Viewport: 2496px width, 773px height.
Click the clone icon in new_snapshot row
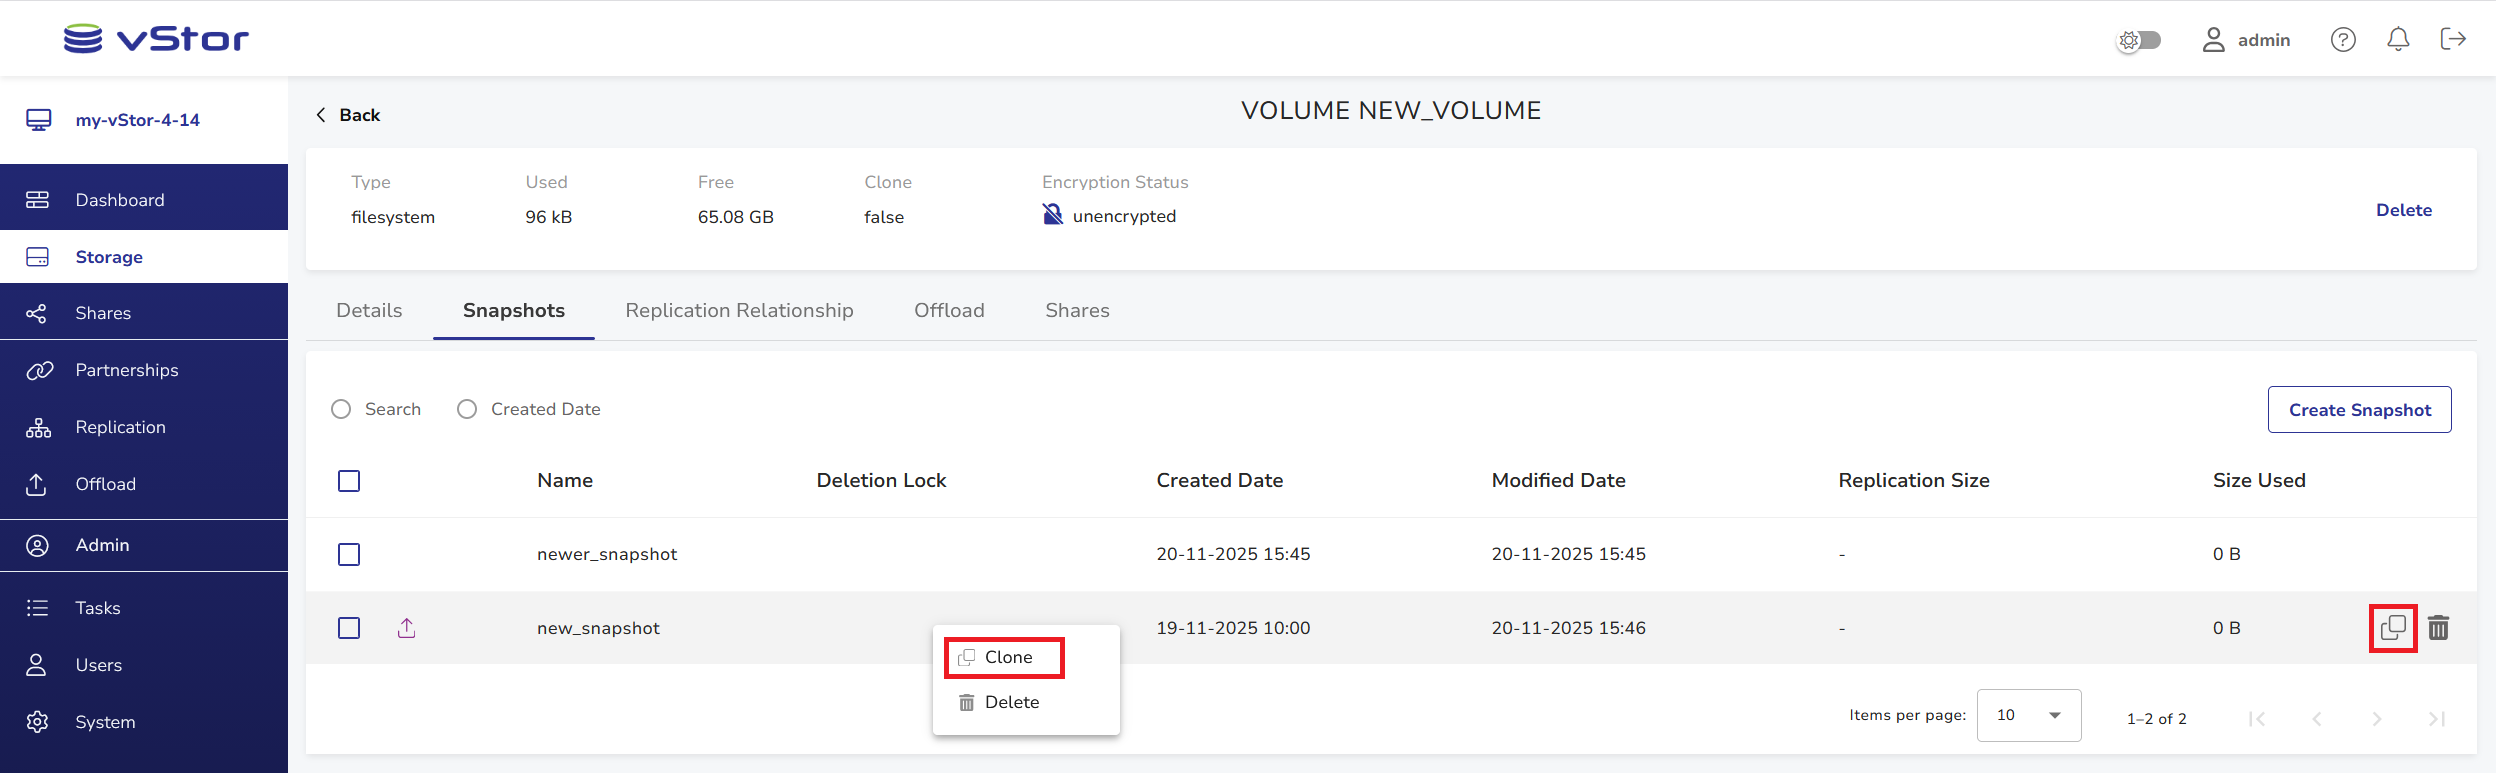[2392, 628]
